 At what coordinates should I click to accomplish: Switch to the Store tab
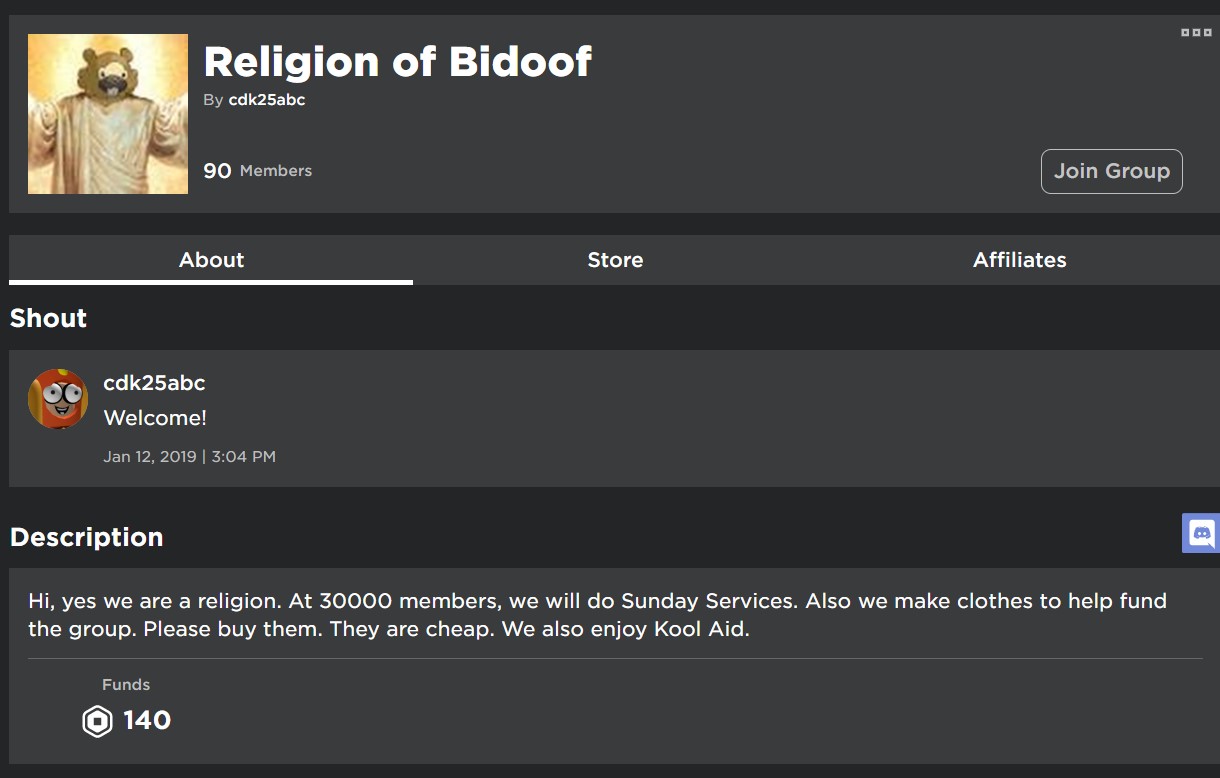click(x=615, y=260)
